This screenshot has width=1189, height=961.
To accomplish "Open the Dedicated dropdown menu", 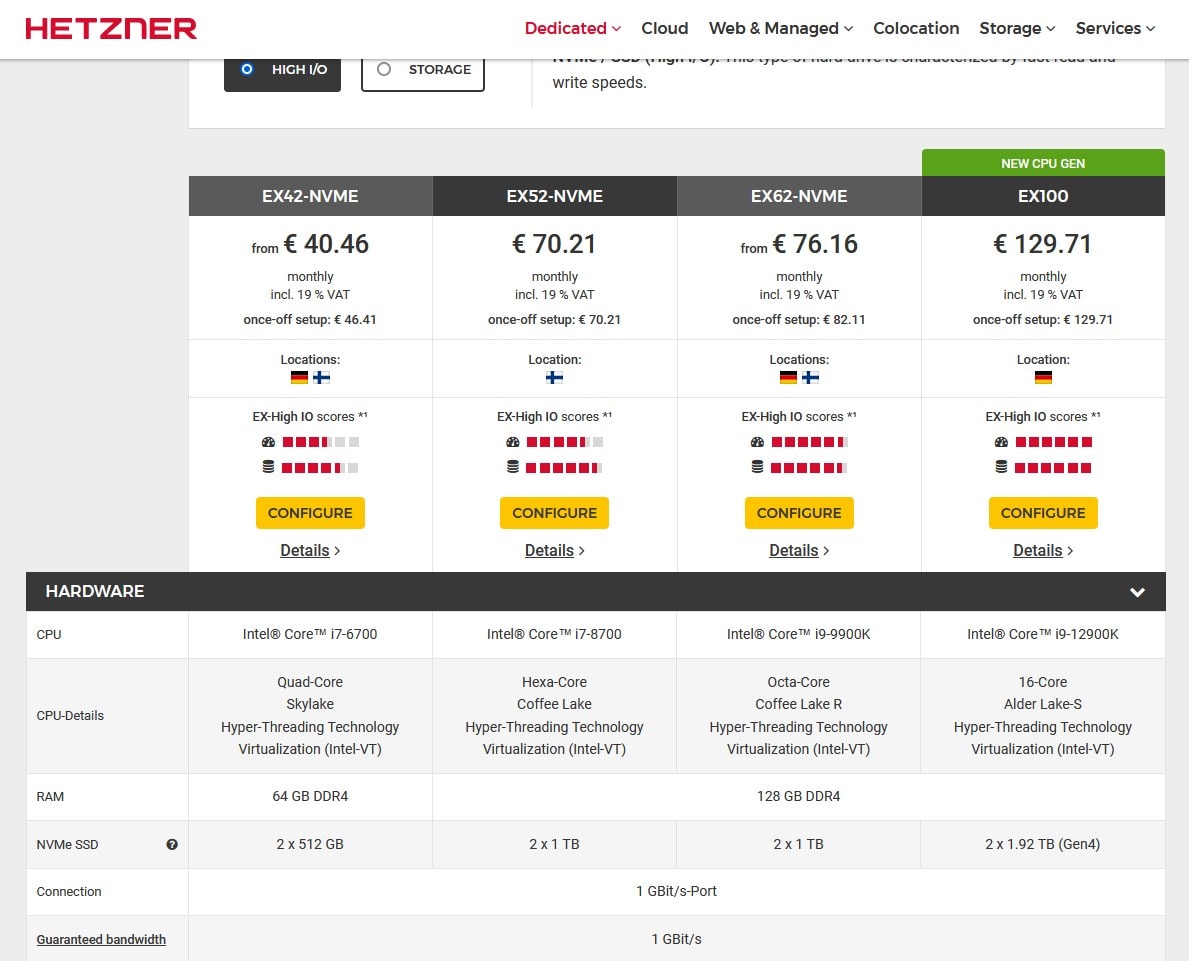I will click(x=572, y=28).
